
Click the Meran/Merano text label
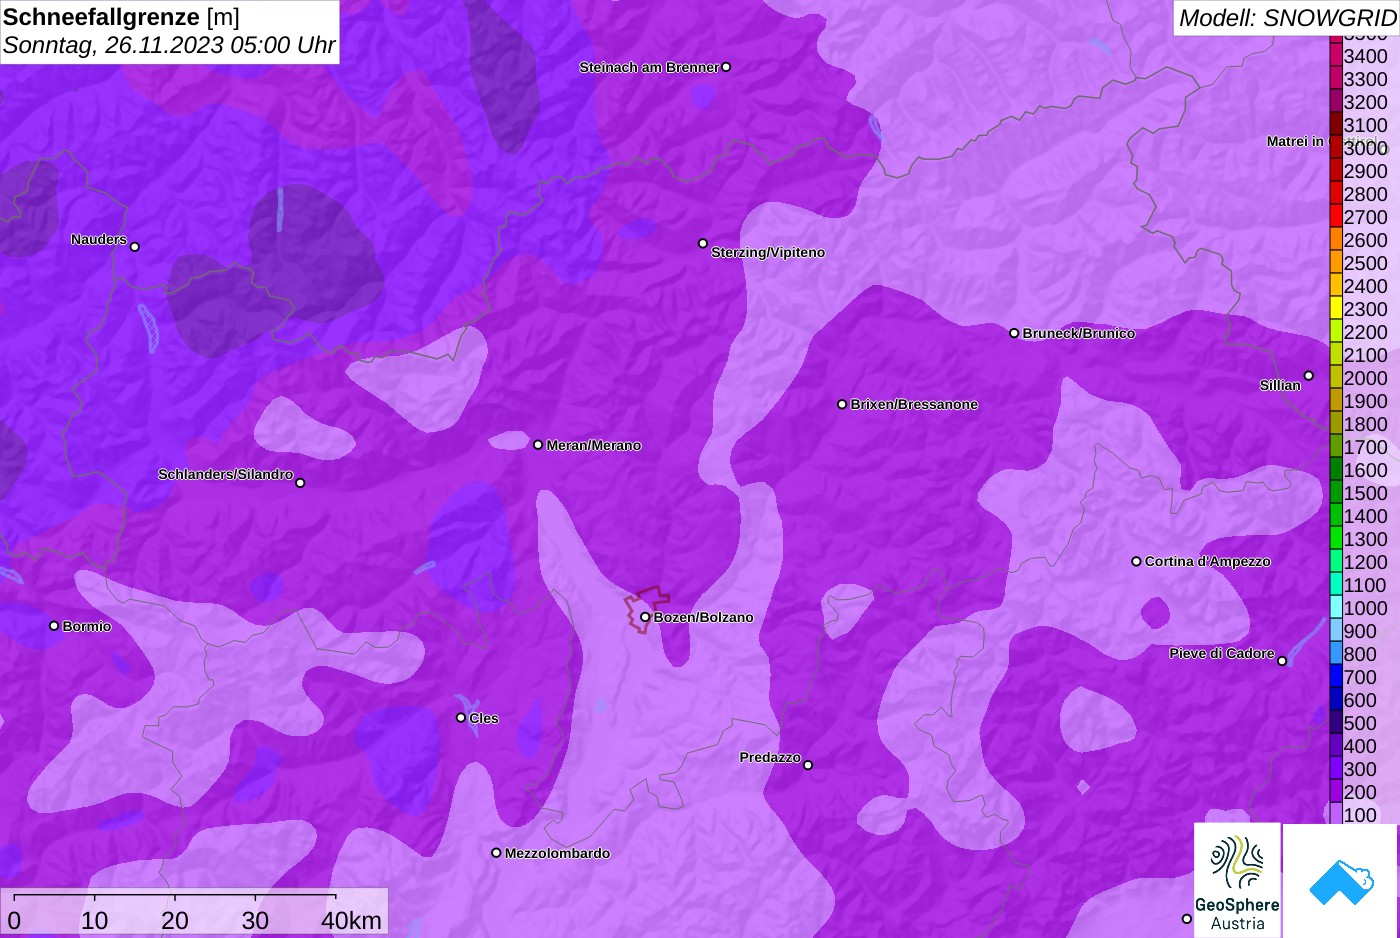click(x=594, y=445)
